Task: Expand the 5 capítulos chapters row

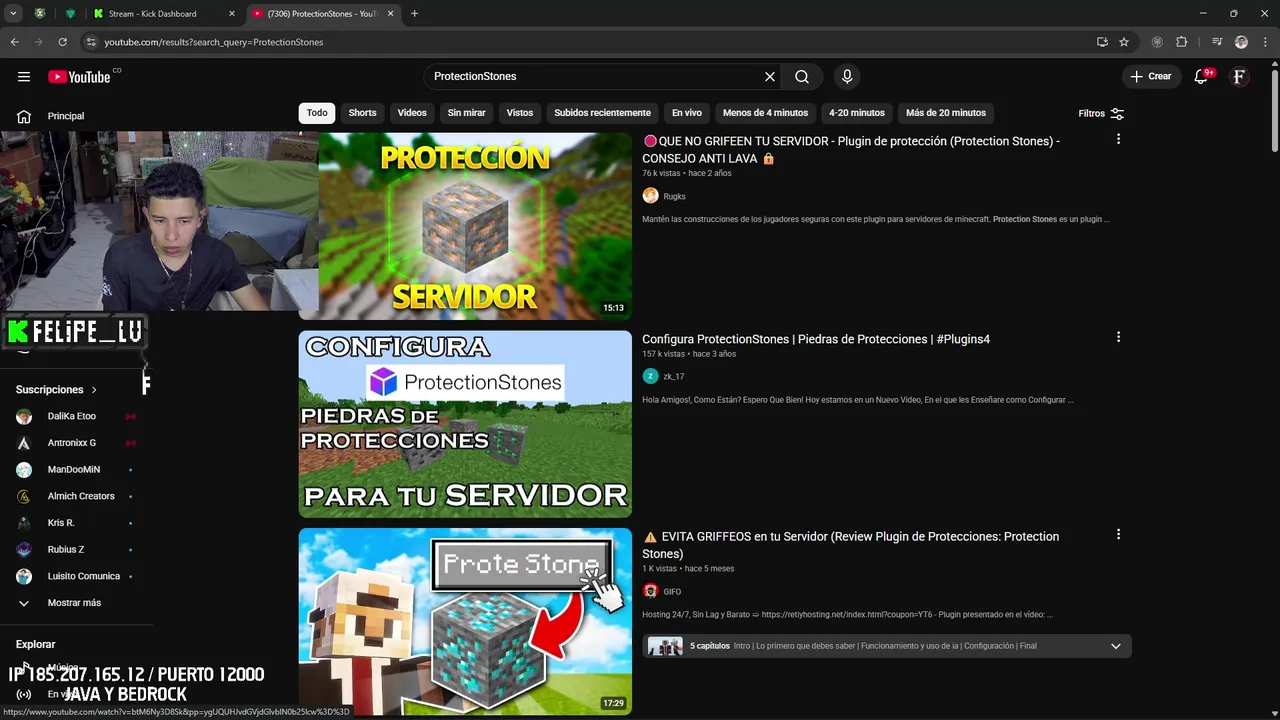Action: click(886, 646)
